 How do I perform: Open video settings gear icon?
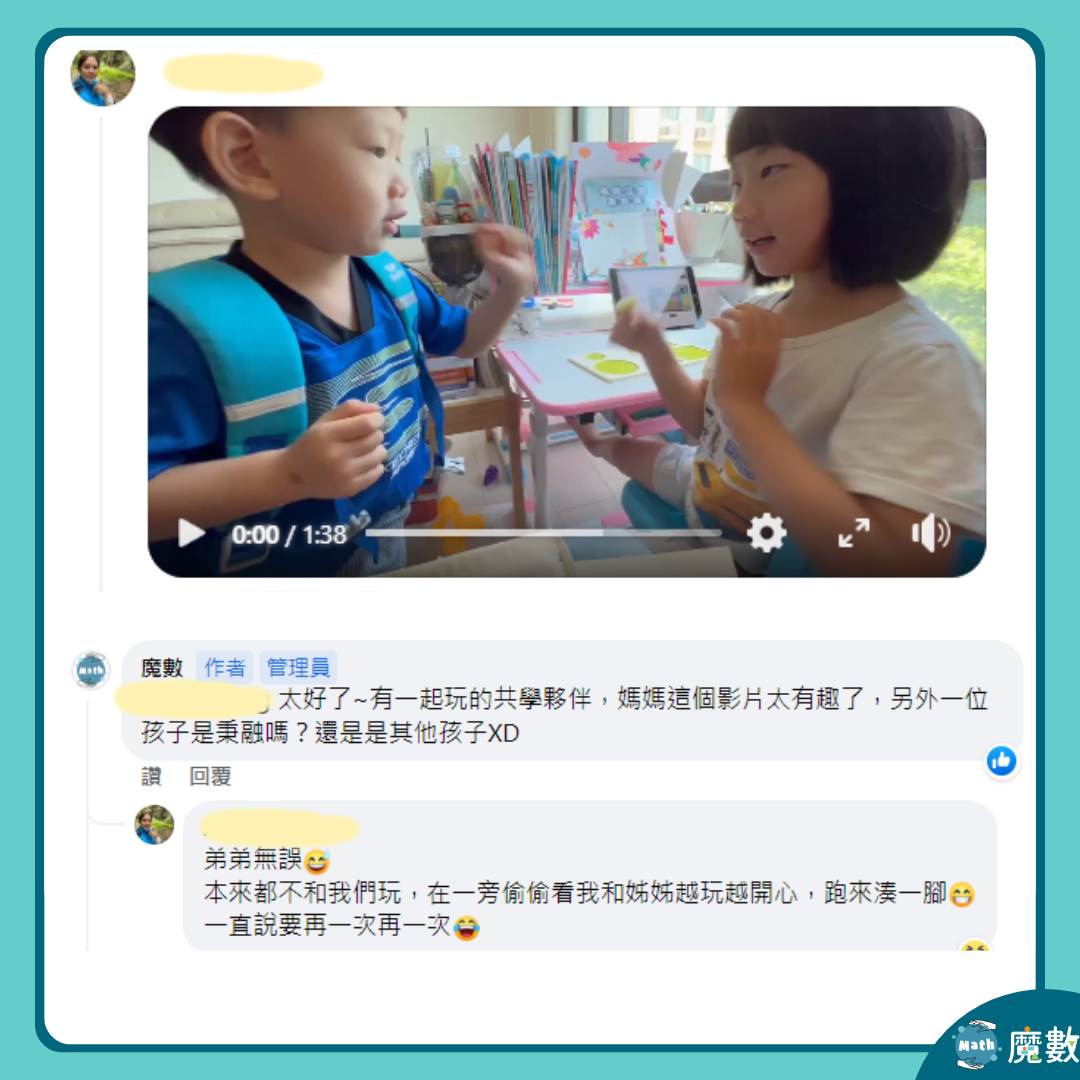tap(767, 532)
